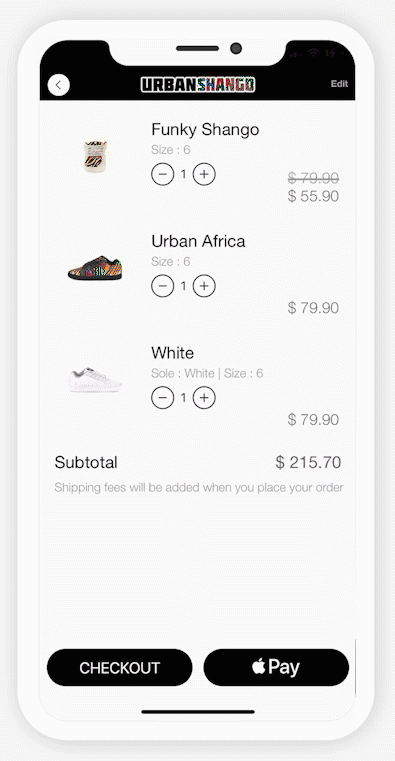Open the Funky Shango product thumbnail
The width and height of the screenshot is (395, 761).
pyautogui.click(x=96, y=156)
